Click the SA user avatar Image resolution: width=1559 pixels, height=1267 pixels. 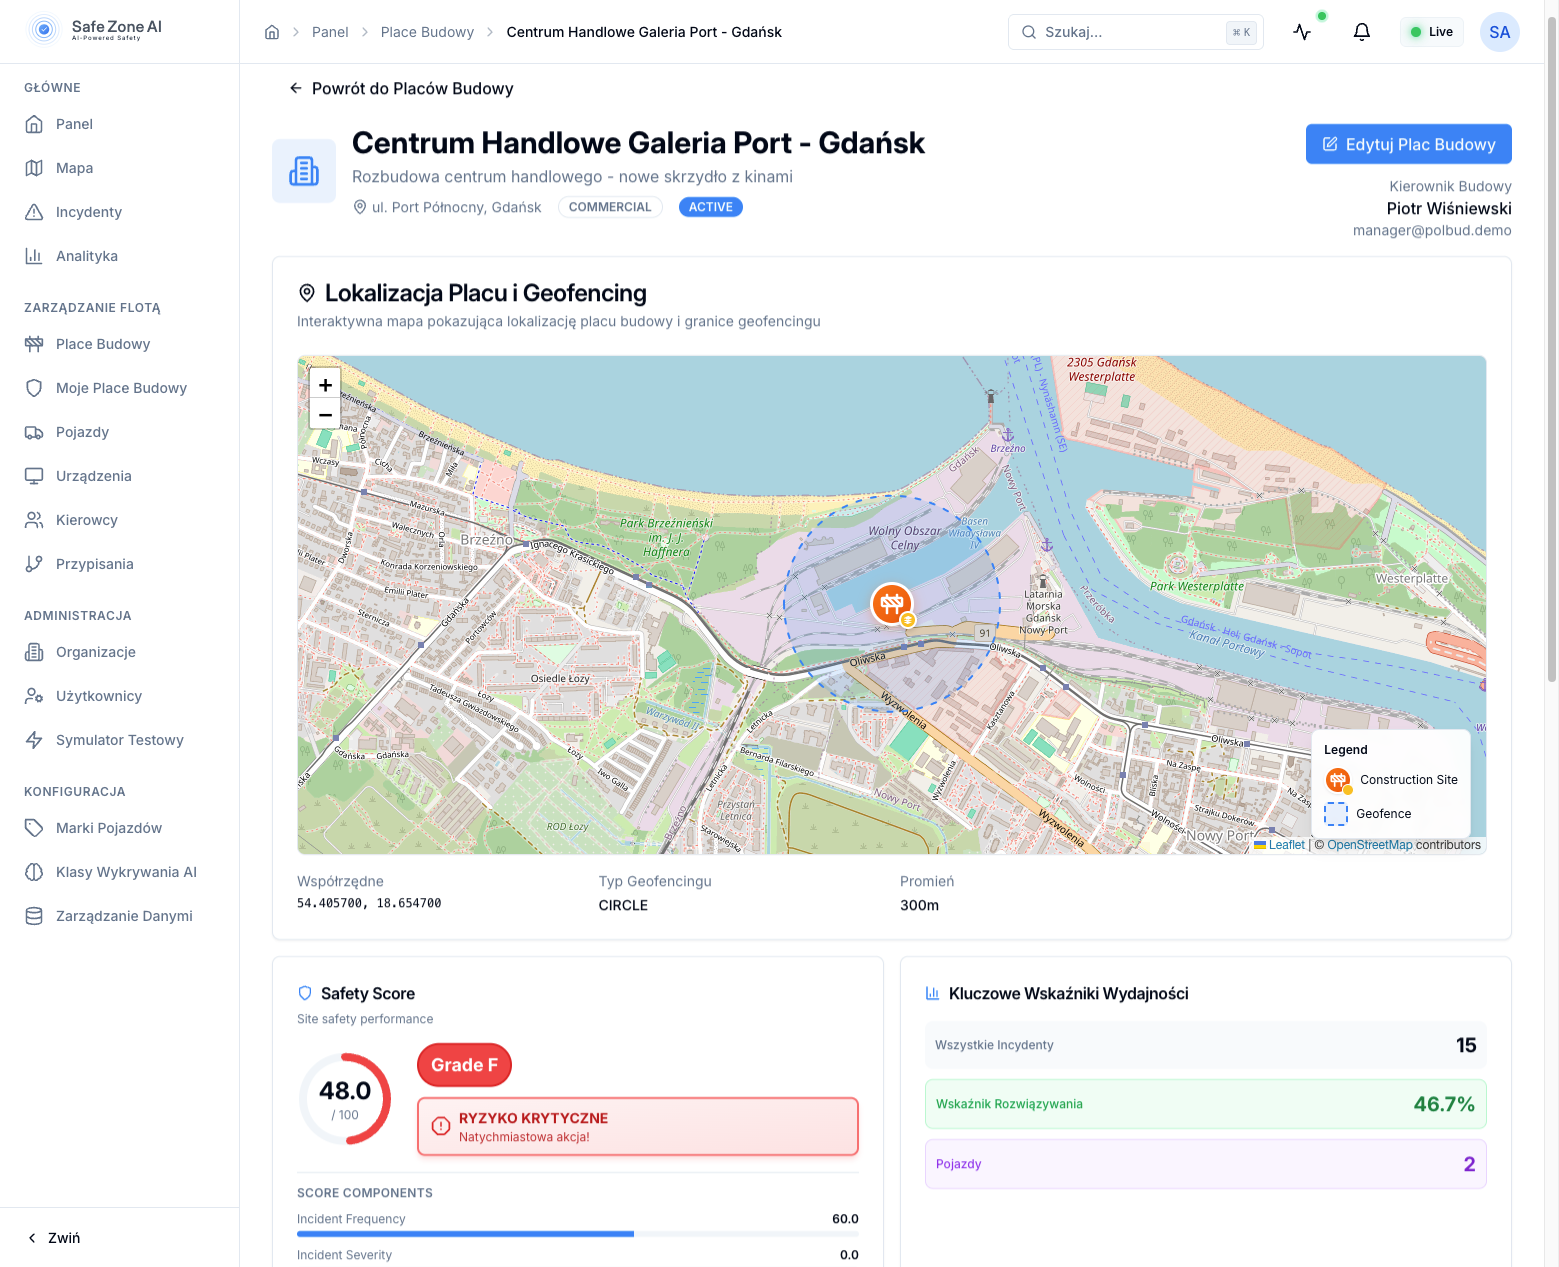point(1499,32)
